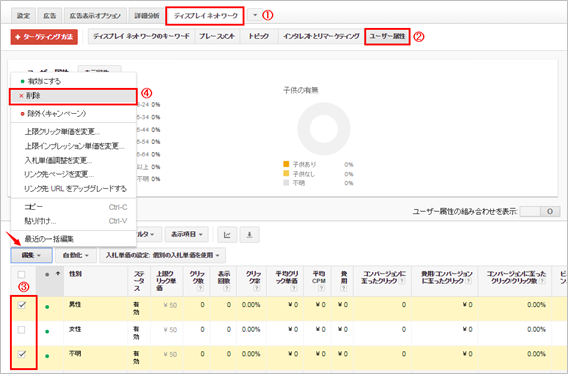Toggle ユーザー属性の組み合わせを表示 switch

pyautogui.click(x=540, y=212)
